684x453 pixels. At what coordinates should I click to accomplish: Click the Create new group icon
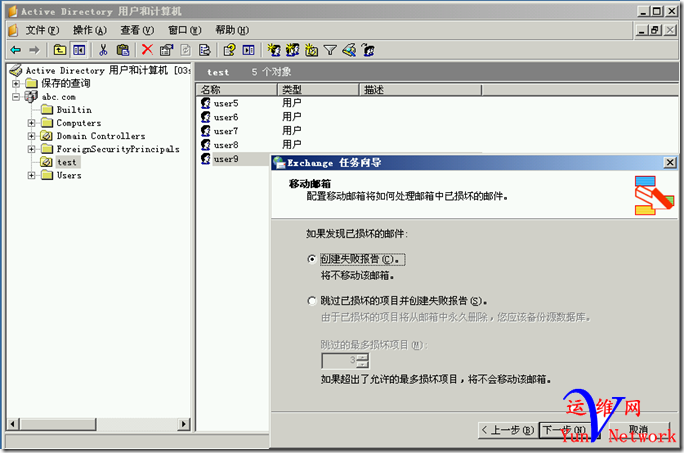tap(293, 50)
